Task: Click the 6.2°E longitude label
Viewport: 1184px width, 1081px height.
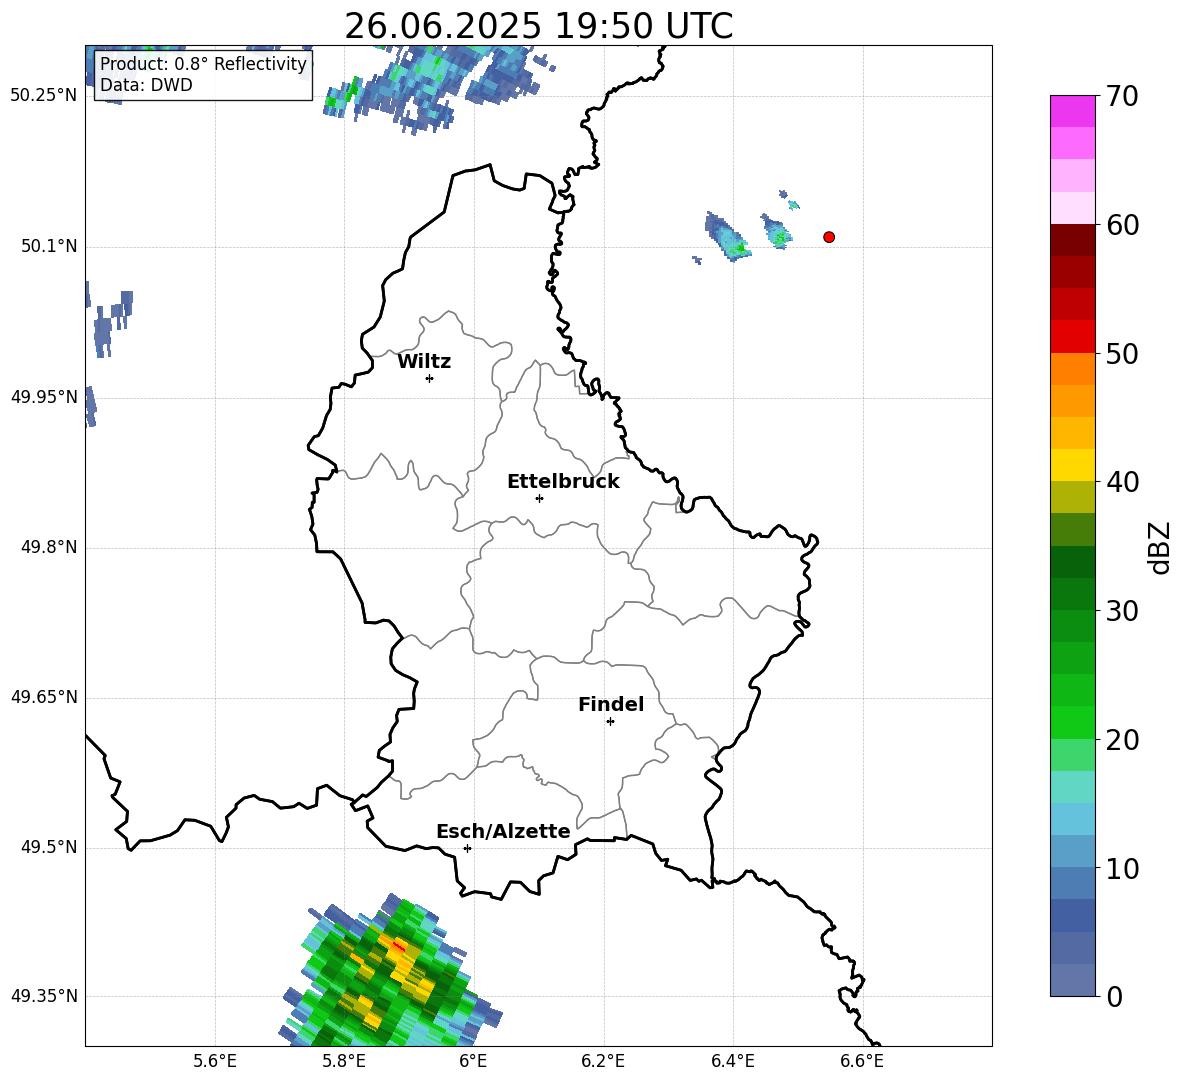Action: (x=603, y=1061)
